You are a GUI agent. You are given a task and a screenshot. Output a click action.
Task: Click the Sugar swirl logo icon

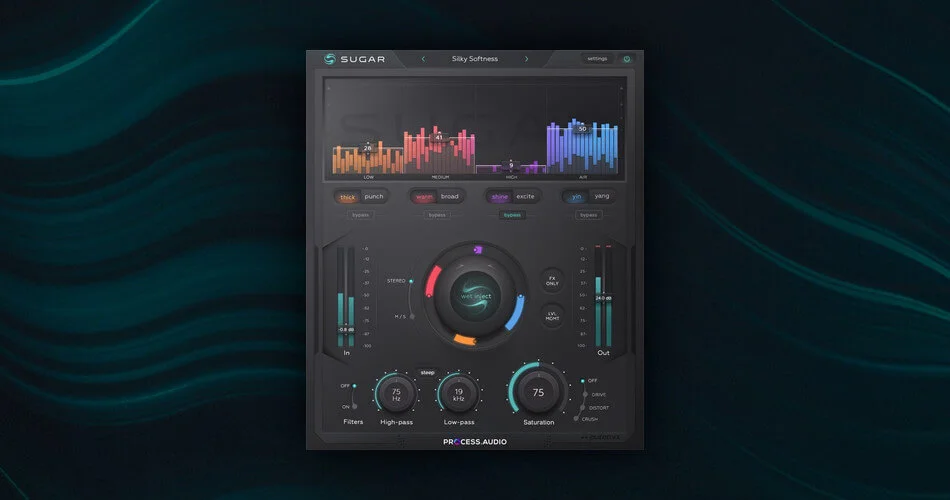pyautogui.click(x=330, y=59)
